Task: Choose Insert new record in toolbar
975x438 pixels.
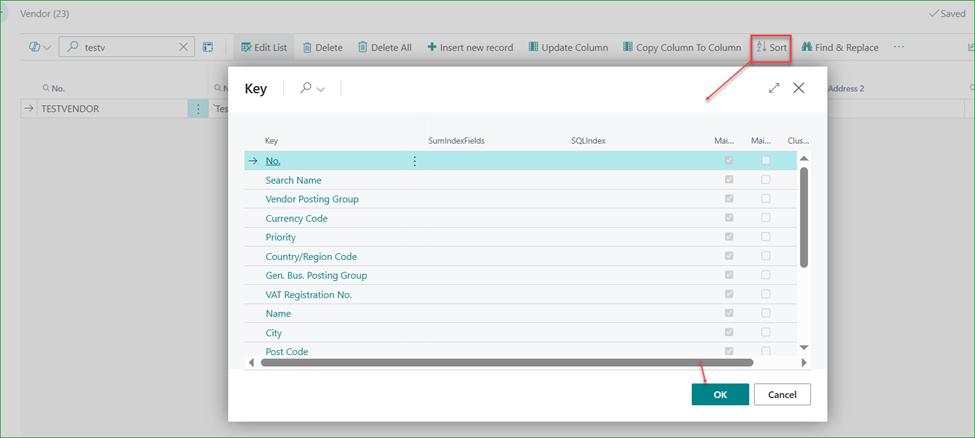Action: tap(470, 47)
